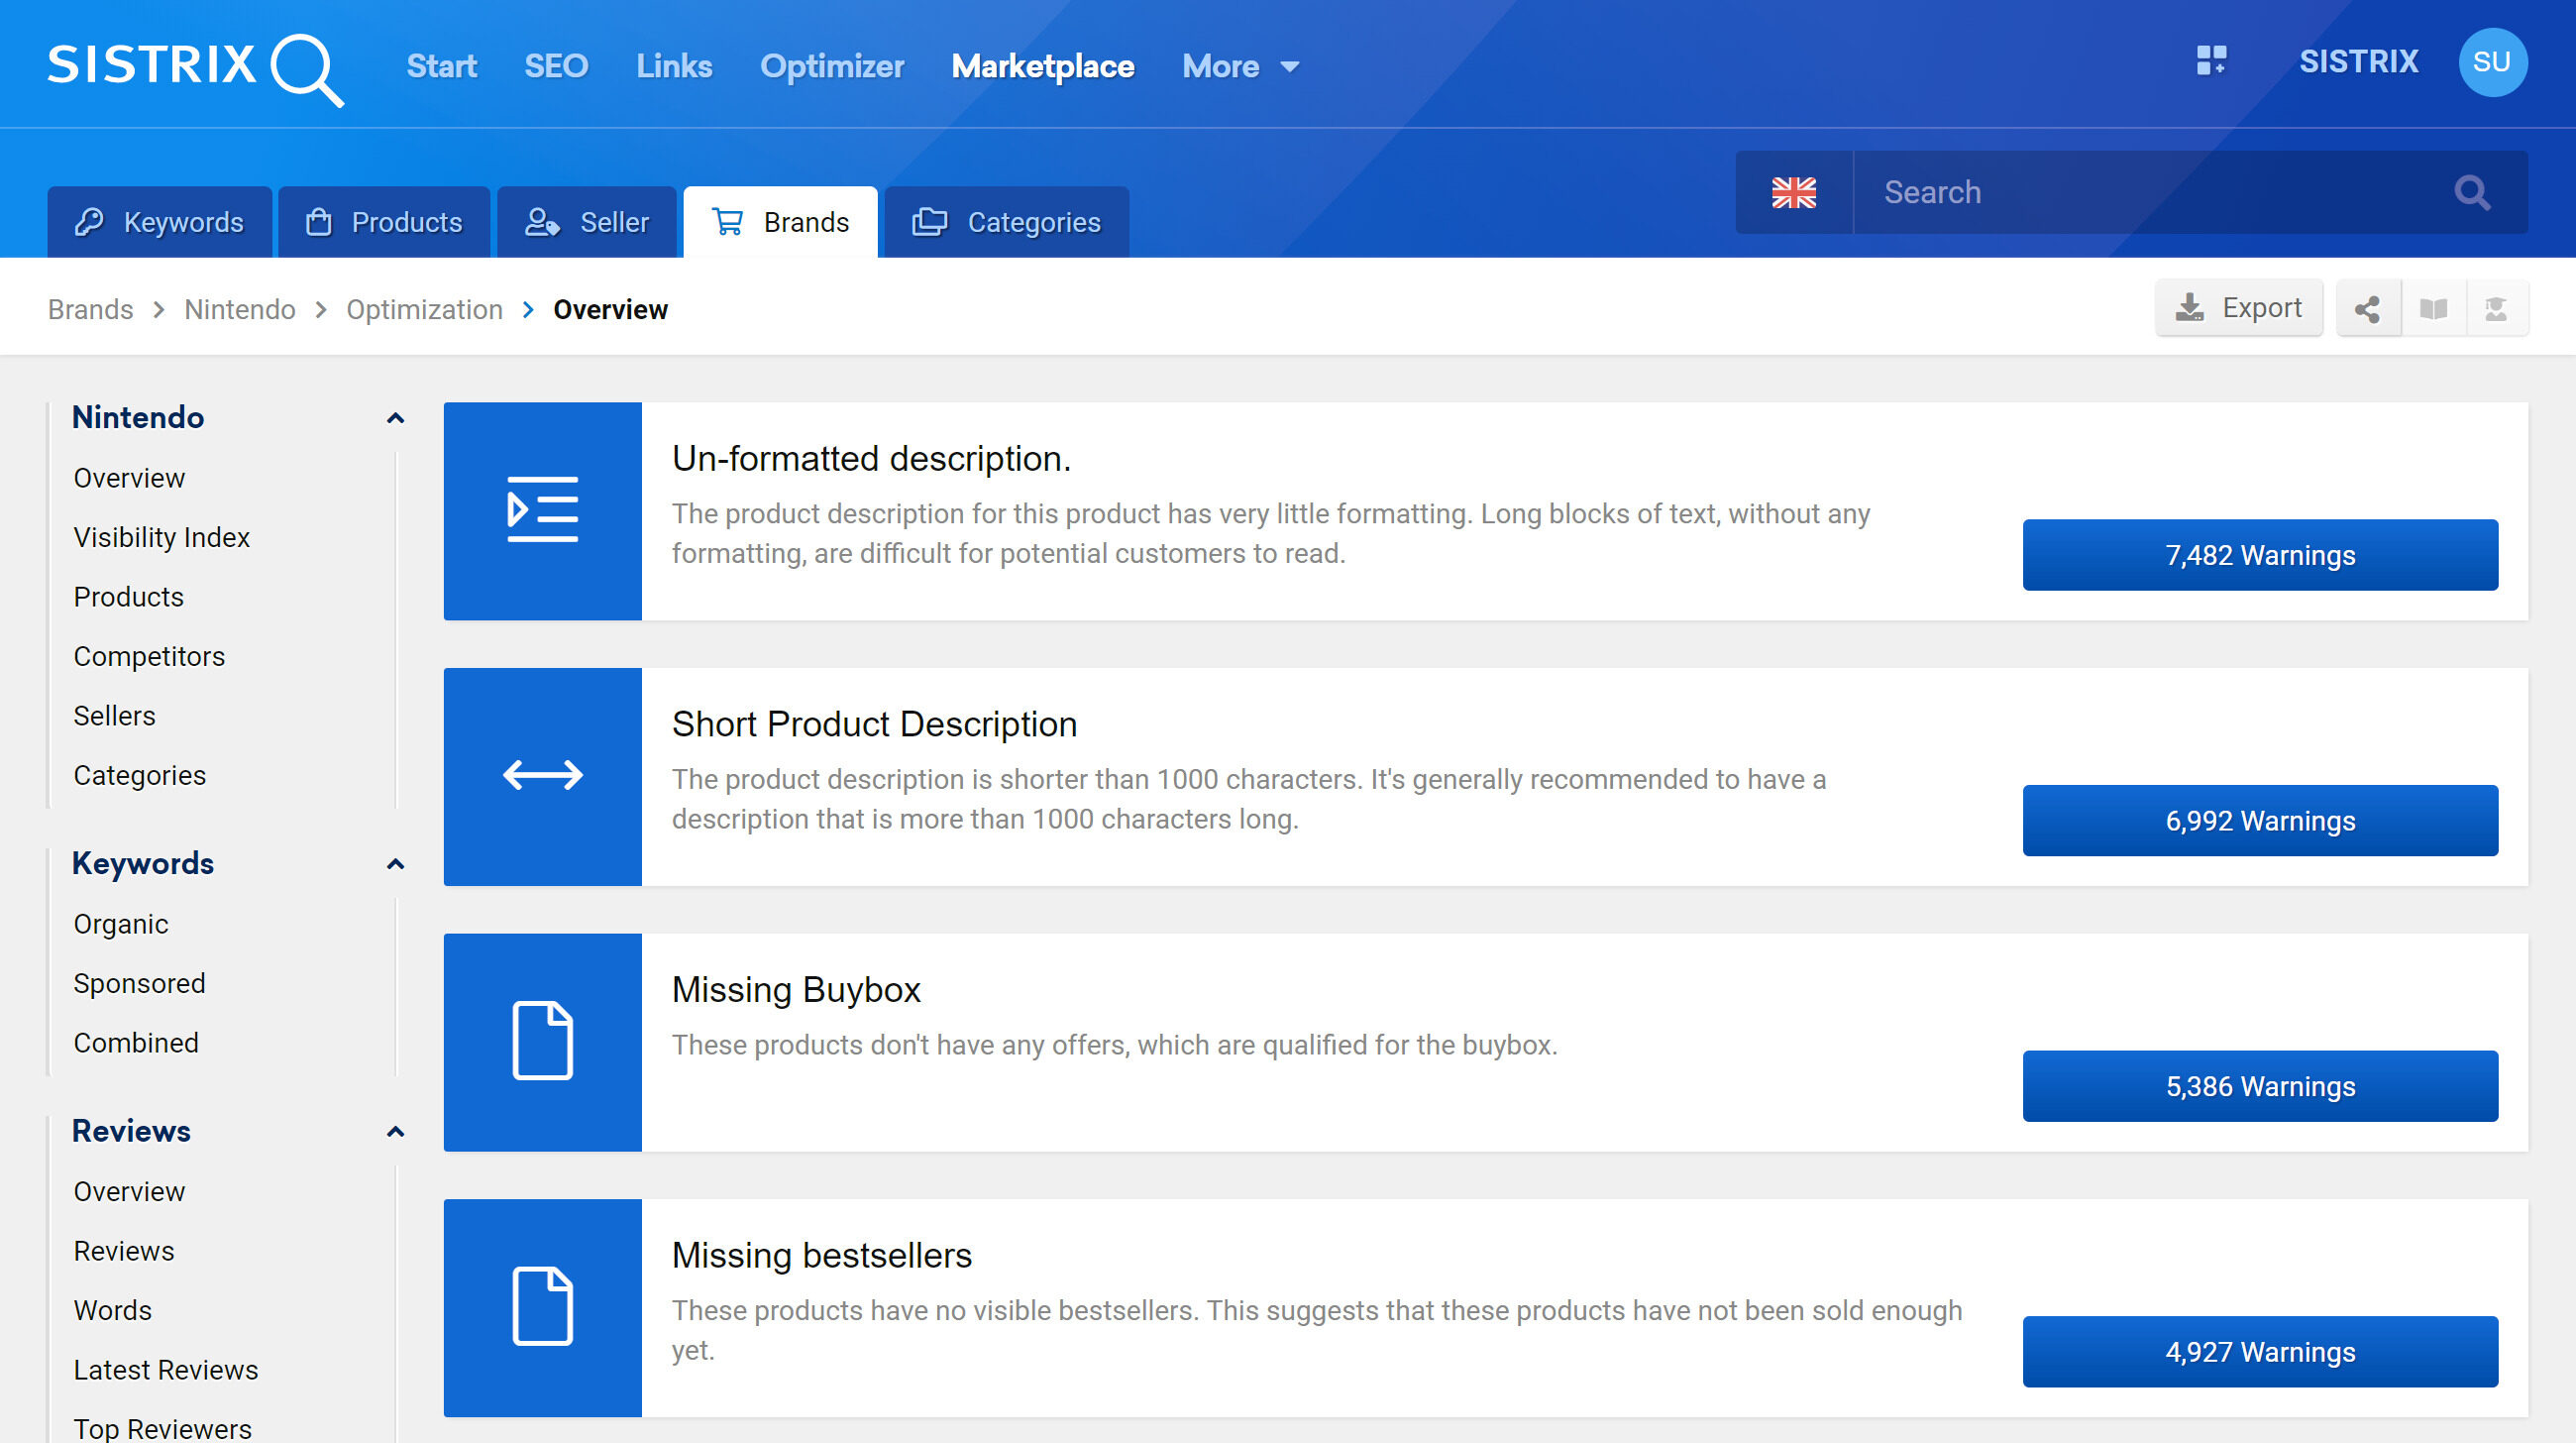Click the Optimization breadcrumb link
The image size is (2576, 1443).
tap(424, 309)
